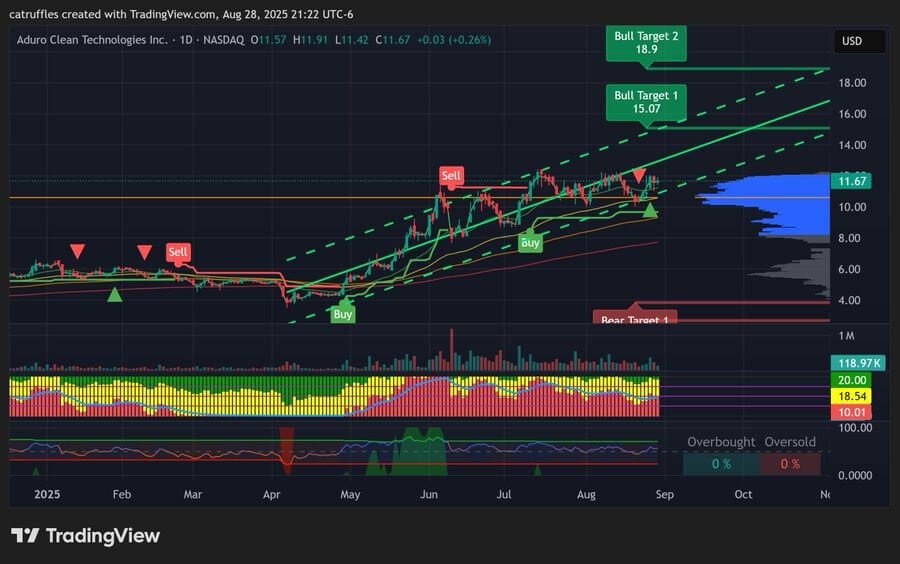
Task: Click the 6.00 price axis label
Action: point(849,269)
